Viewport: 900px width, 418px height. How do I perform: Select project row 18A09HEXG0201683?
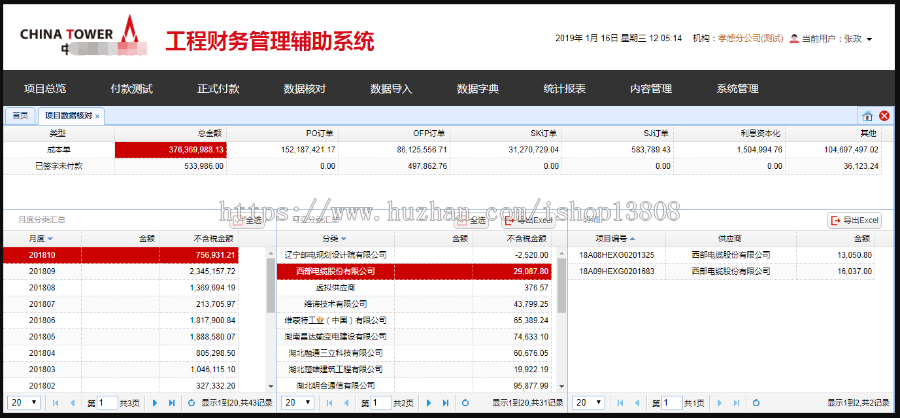coord(721,272)
